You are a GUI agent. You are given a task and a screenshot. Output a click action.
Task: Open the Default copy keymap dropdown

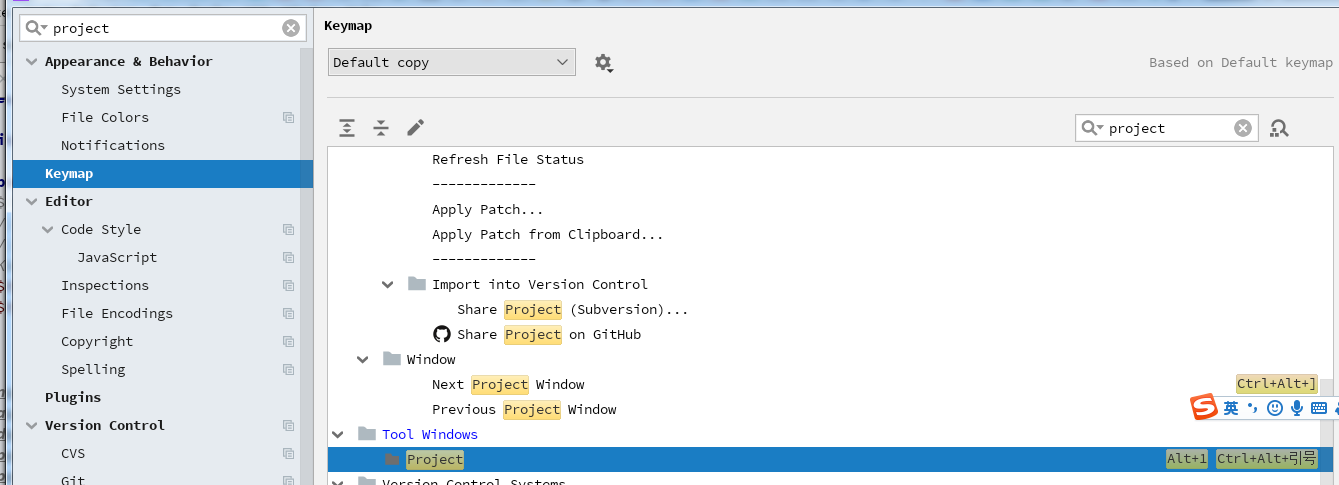[x=452, y=62]
